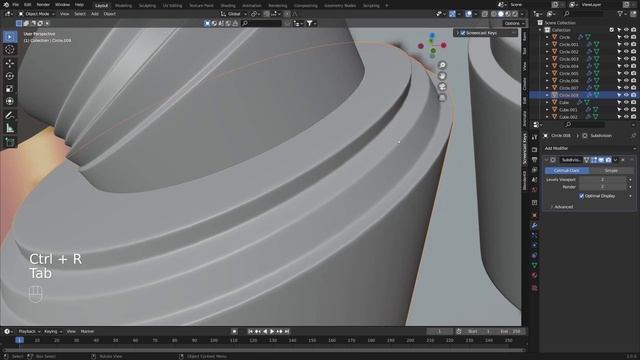This screenshot has height=360, width=640.
Task: Pick the Measure tool
Action: pos(10,128)
